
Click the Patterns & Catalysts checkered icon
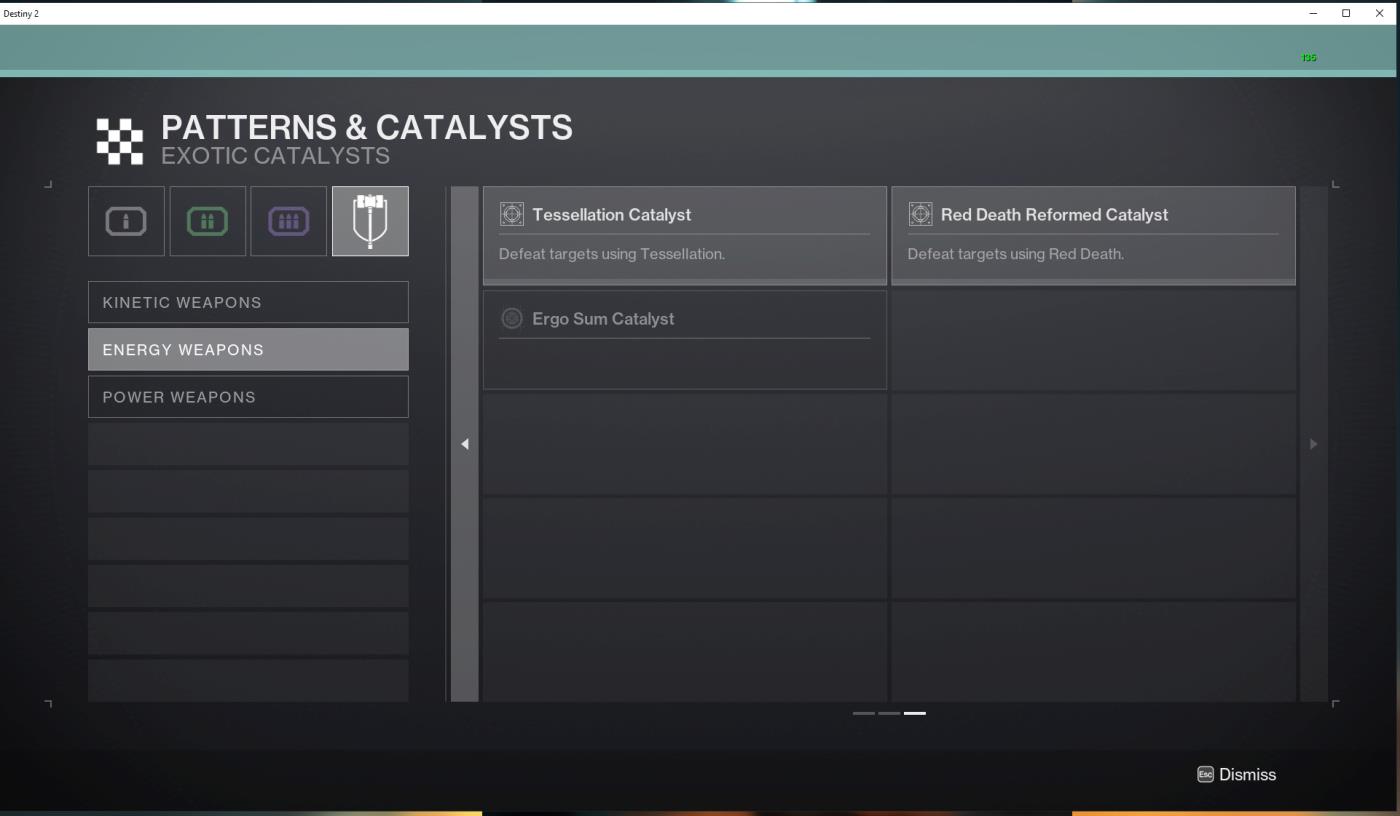click(x=120, y=140)
